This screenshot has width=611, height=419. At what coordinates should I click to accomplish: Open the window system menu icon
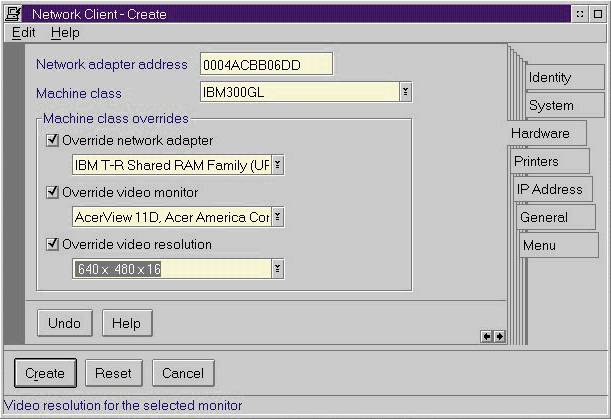[13, 14]
